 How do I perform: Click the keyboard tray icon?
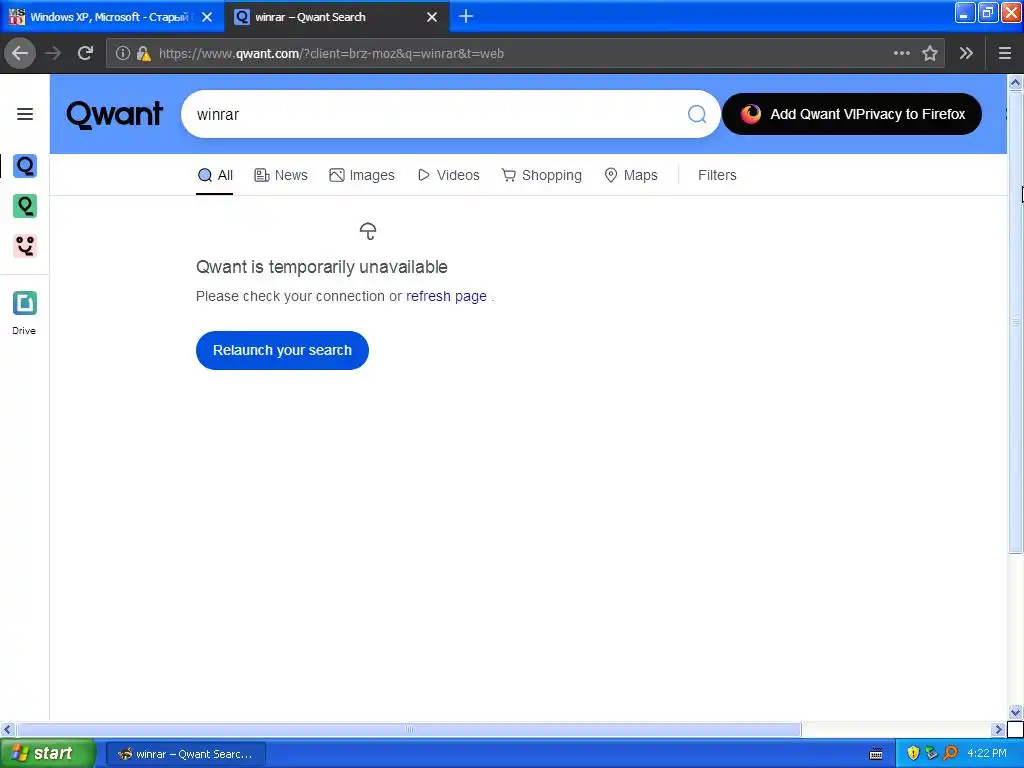point(876,754)
